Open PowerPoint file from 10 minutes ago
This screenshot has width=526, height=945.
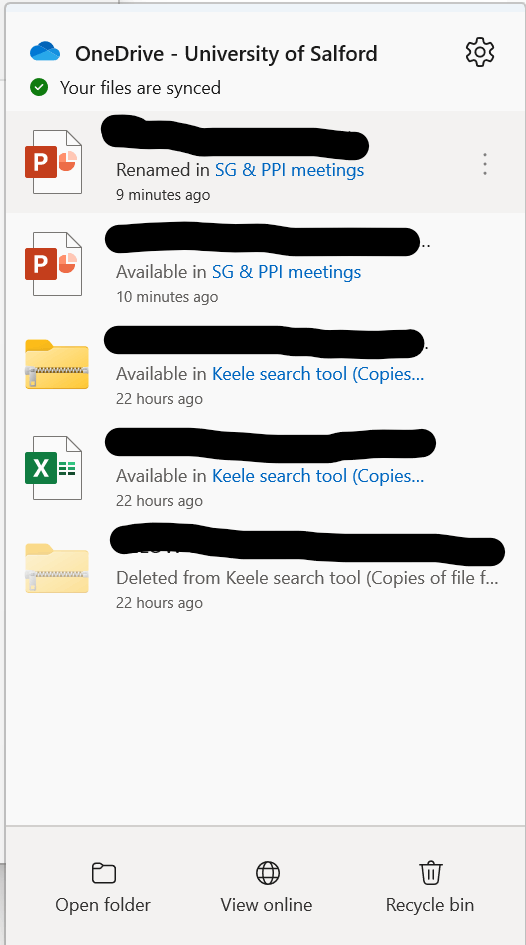tap(53, 264)
